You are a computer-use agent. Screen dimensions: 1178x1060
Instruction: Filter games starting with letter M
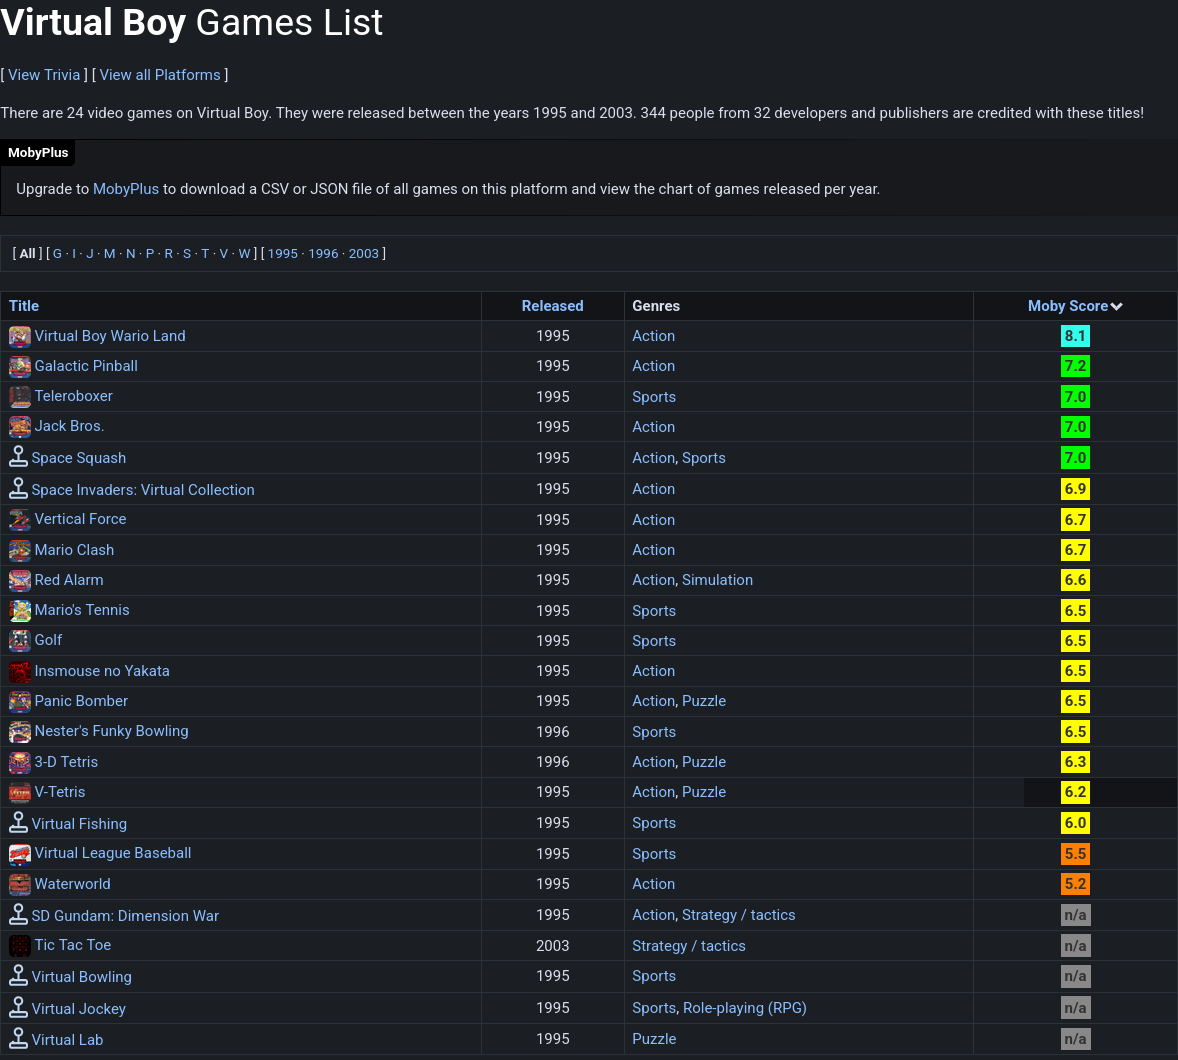point(110,253)
